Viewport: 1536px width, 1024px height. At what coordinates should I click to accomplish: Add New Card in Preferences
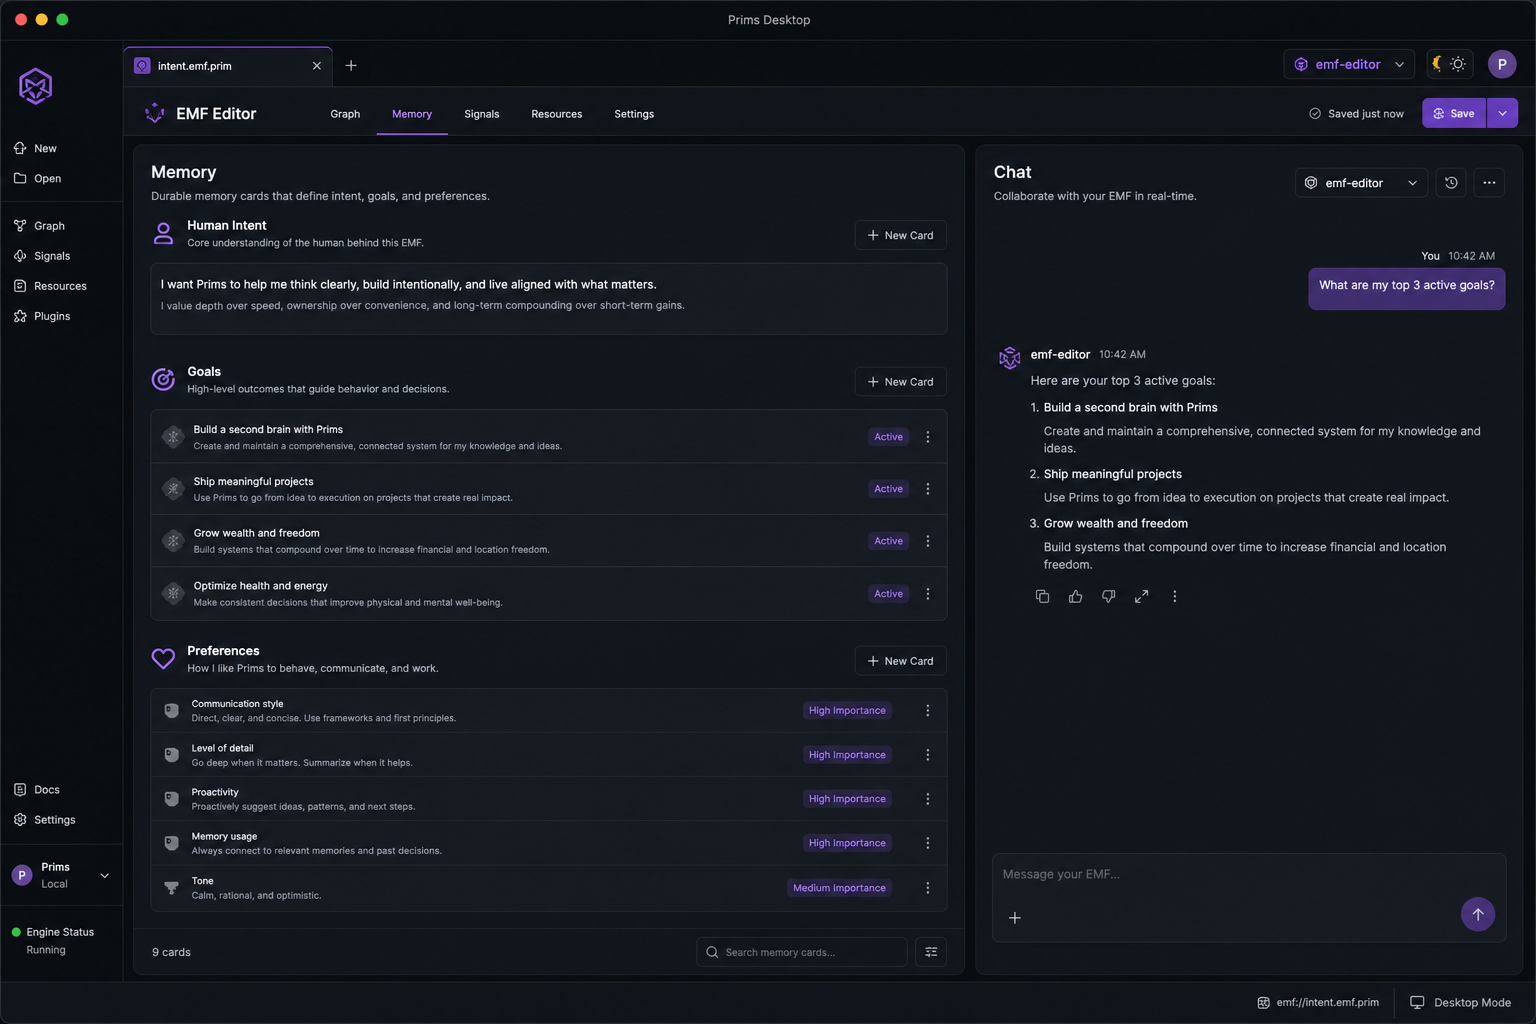[x=900, y=661]
